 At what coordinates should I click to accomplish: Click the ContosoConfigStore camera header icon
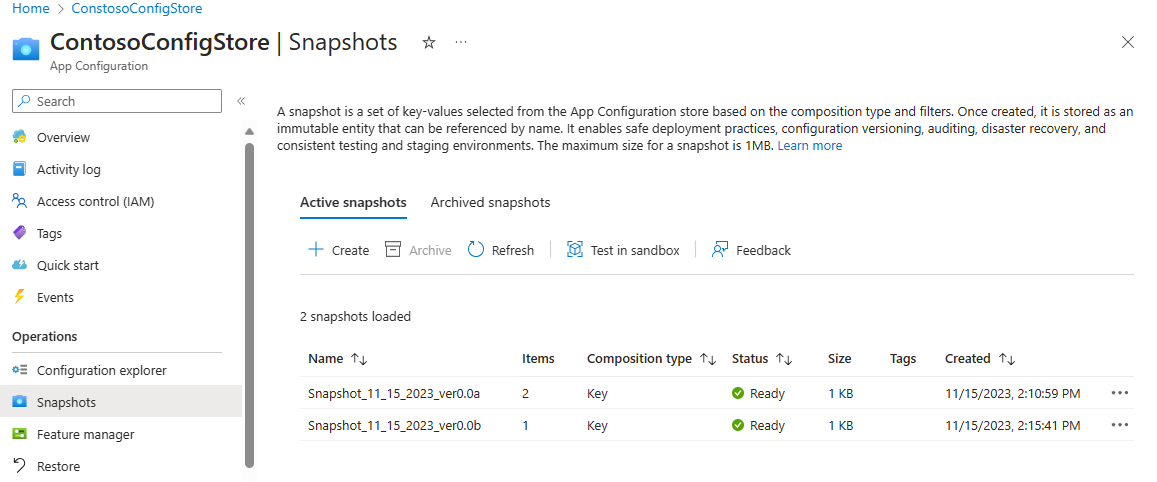click(25, 49)
